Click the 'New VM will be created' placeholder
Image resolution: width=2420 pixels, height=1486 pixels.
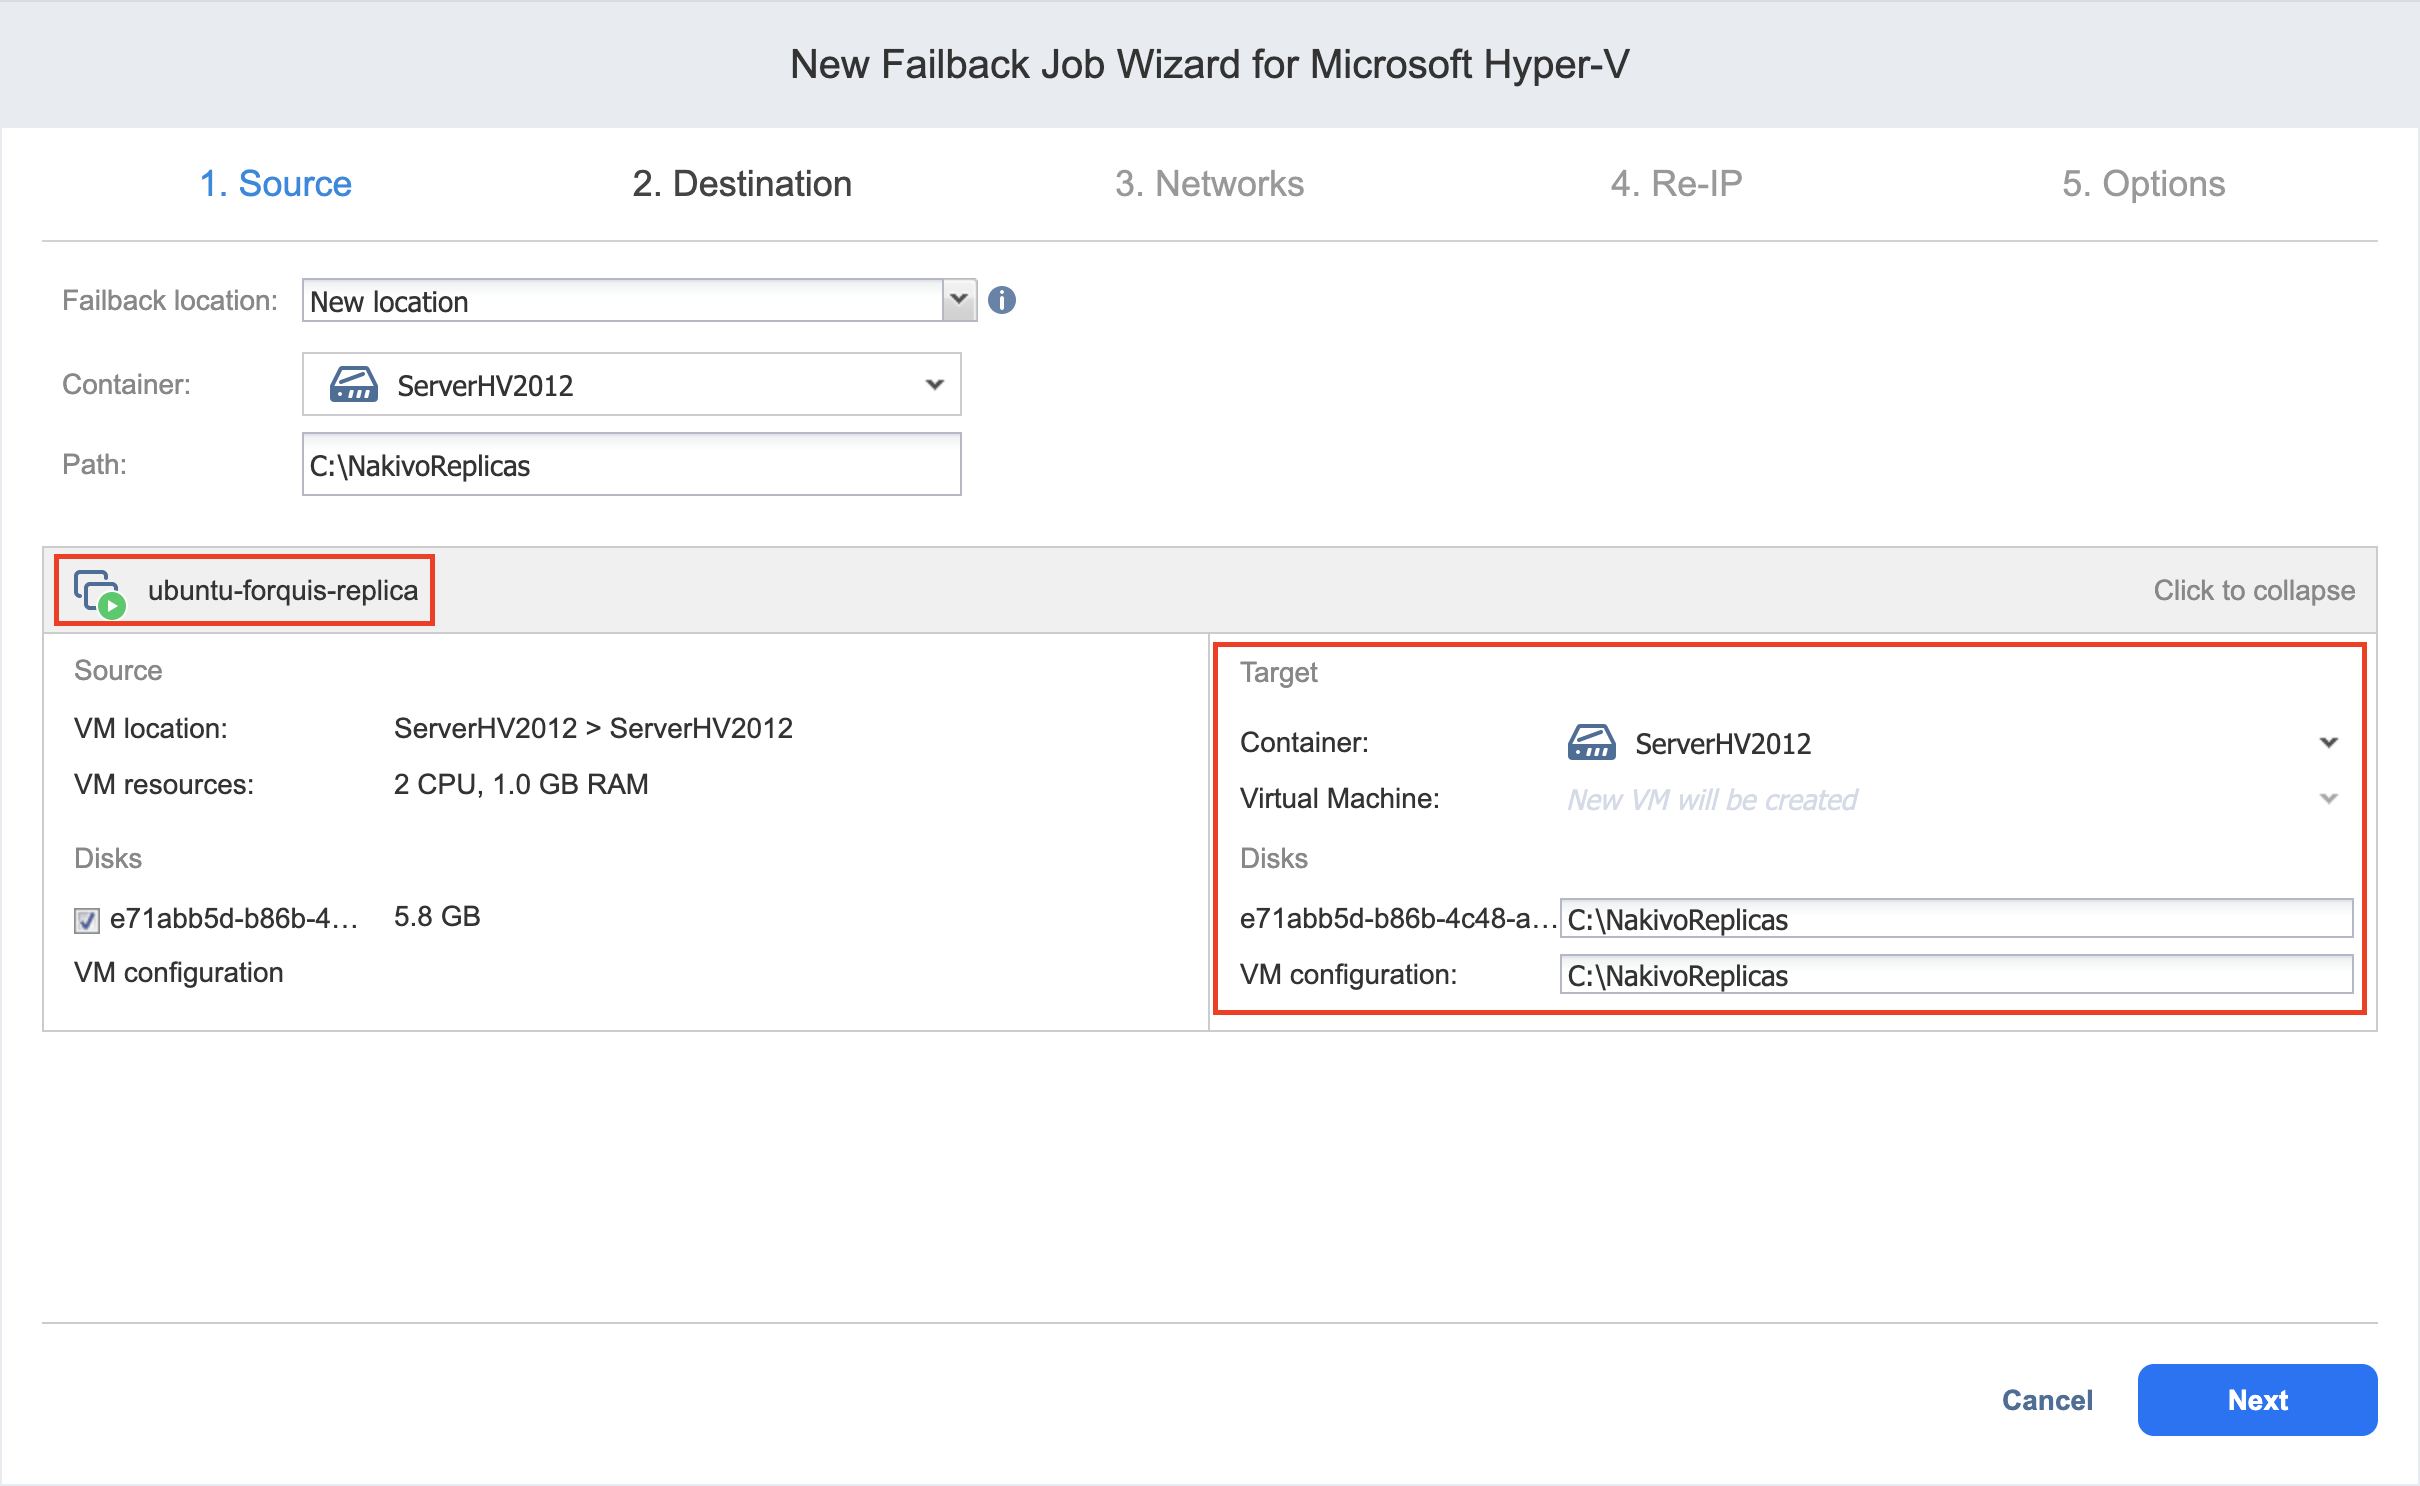pyautogui.click(x=1712, y=800)
